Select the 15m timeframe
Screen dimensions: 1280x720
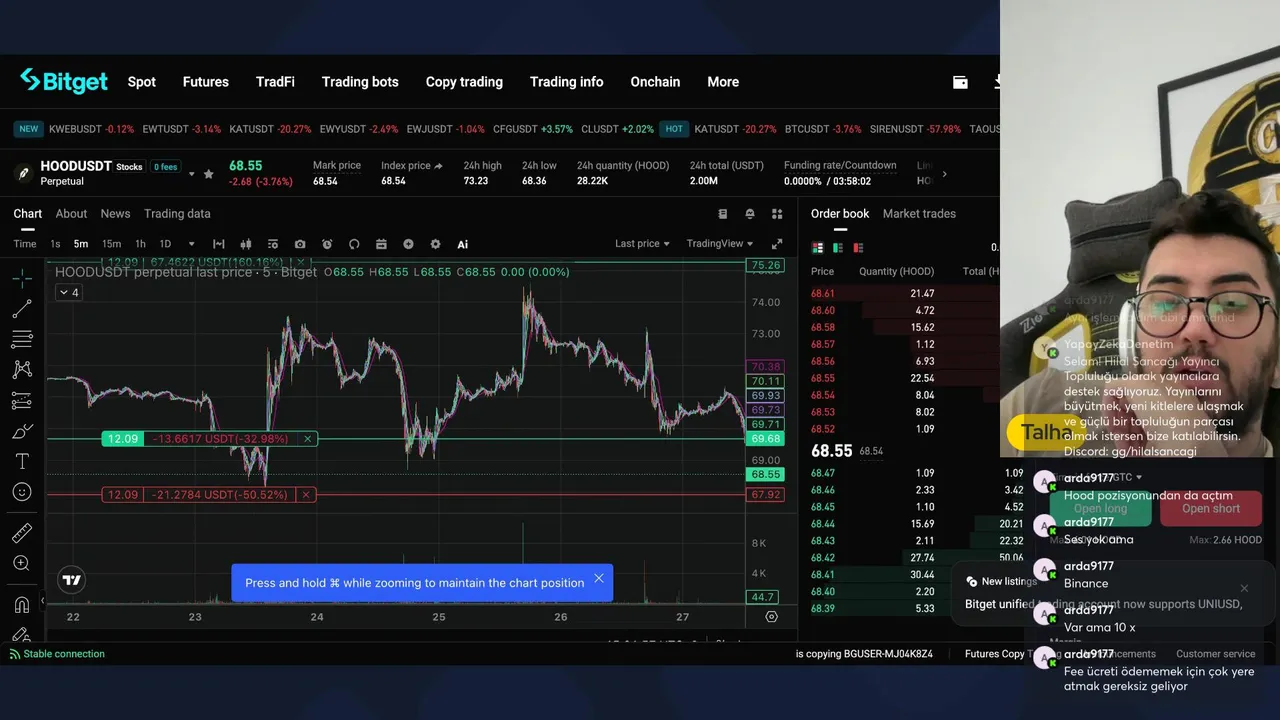tap(111, 244)
